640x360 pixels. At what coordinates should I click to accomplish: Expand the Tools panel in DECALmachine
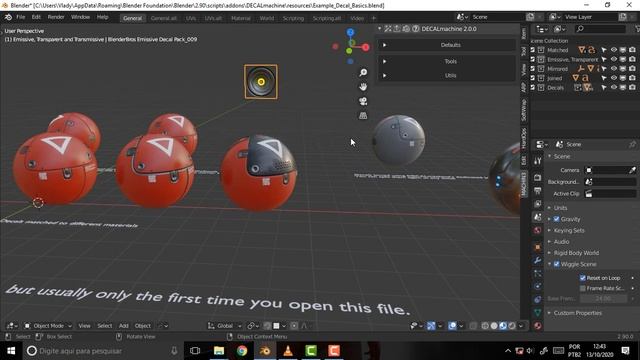coord(447,61)
